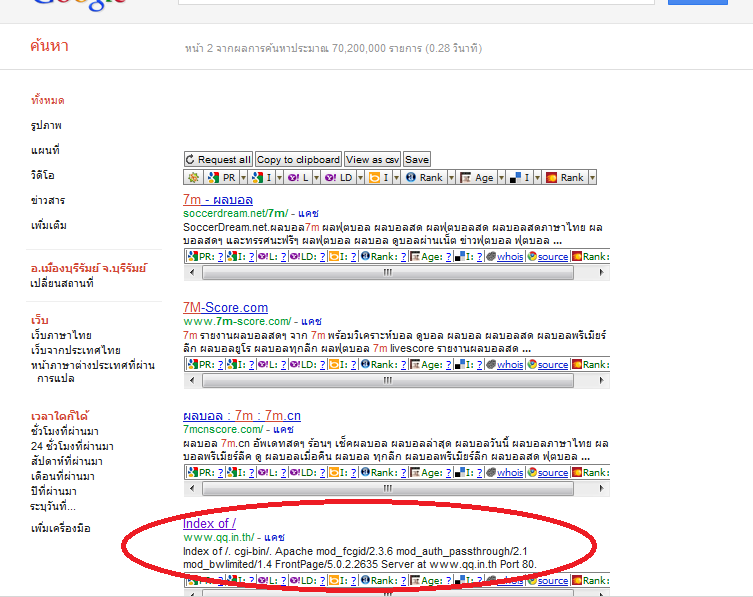The image size is (753, 597).
Task: Click the Yahoo LD parameter button
Action: [x=339, y=178]
